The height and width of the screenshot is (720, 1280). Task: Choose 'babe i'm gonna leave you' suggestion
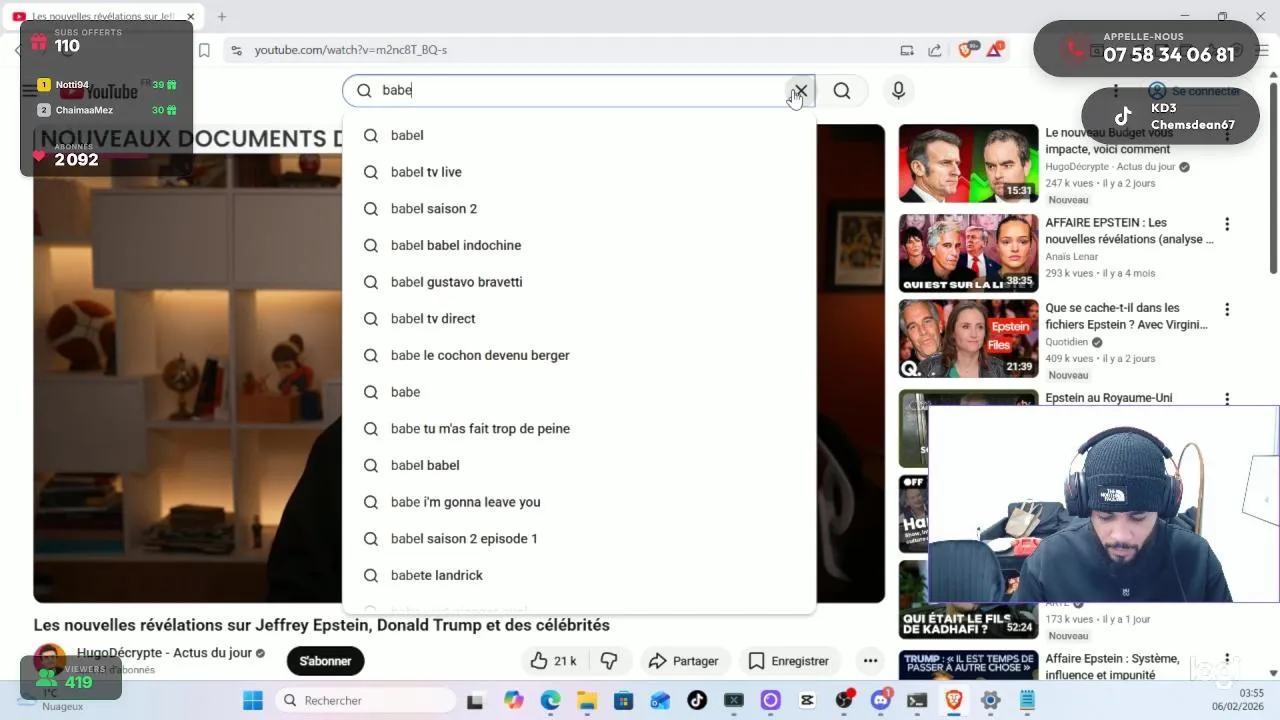pyautogui.click(x=579, y=502)
